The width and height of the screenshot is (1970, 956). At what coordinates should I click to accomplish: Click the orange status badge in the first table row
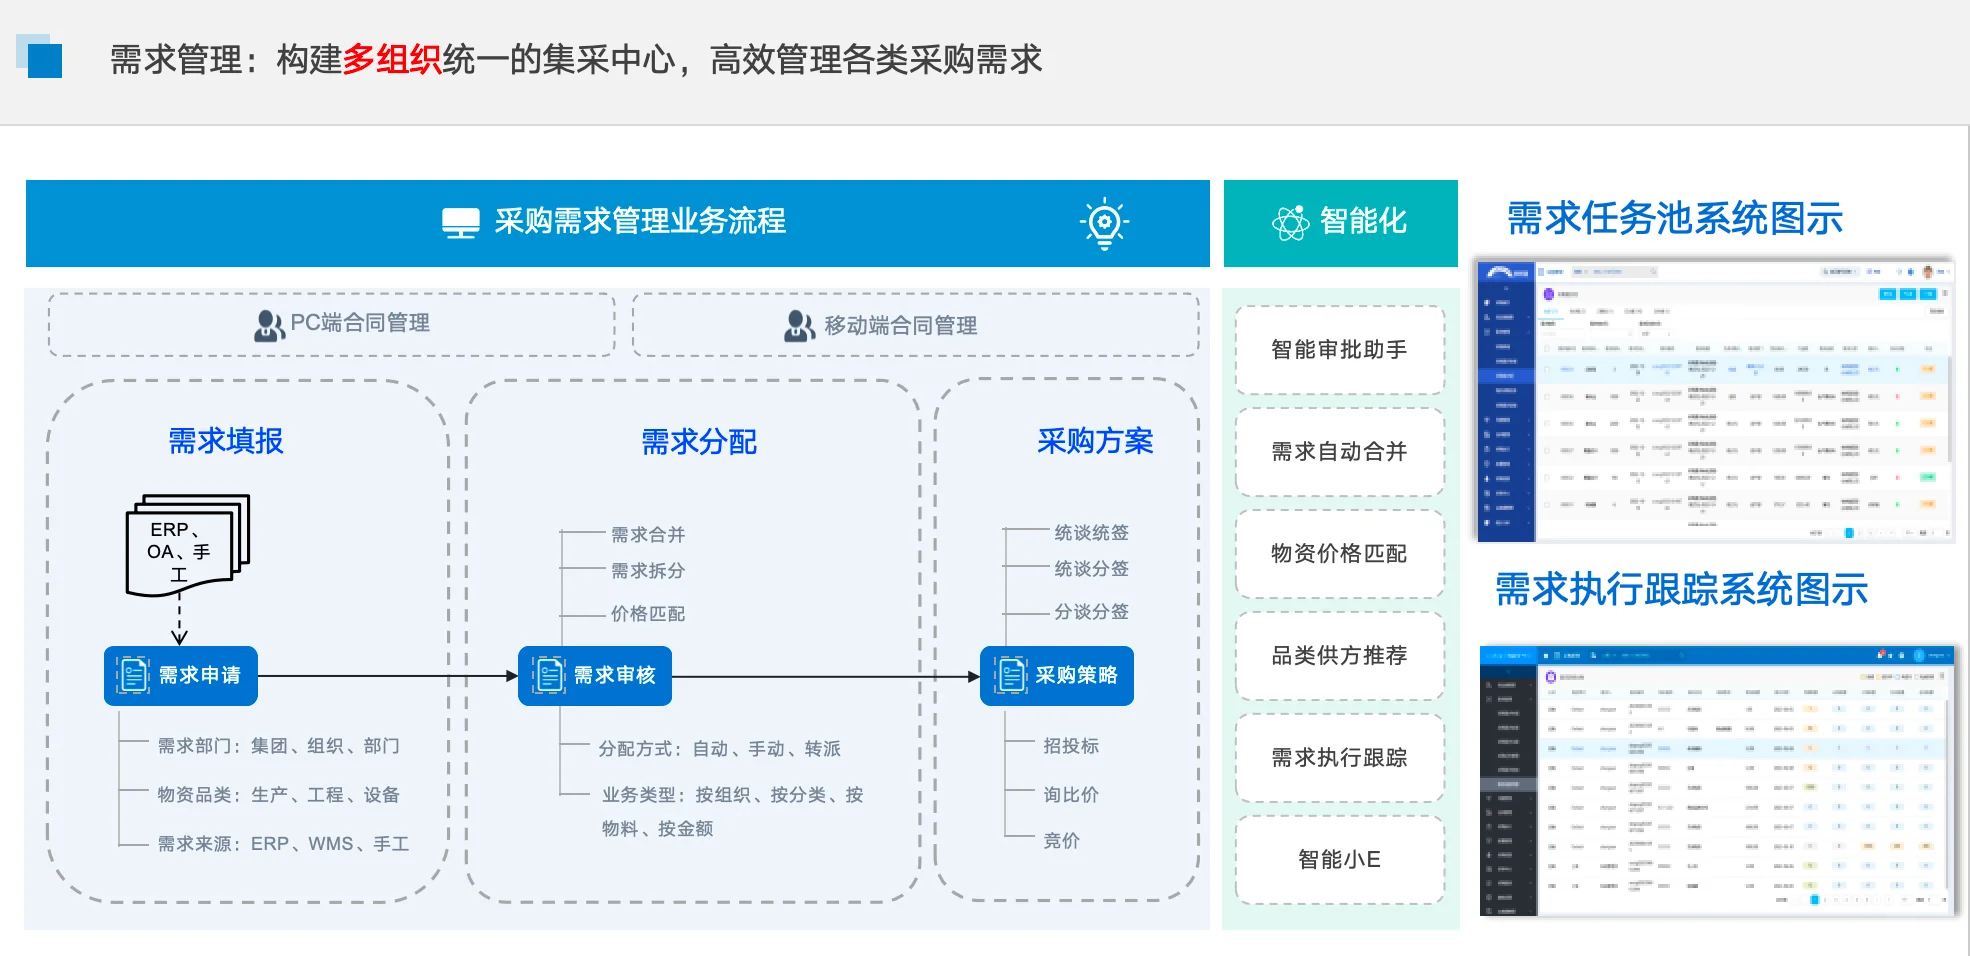coord(1928,369)
